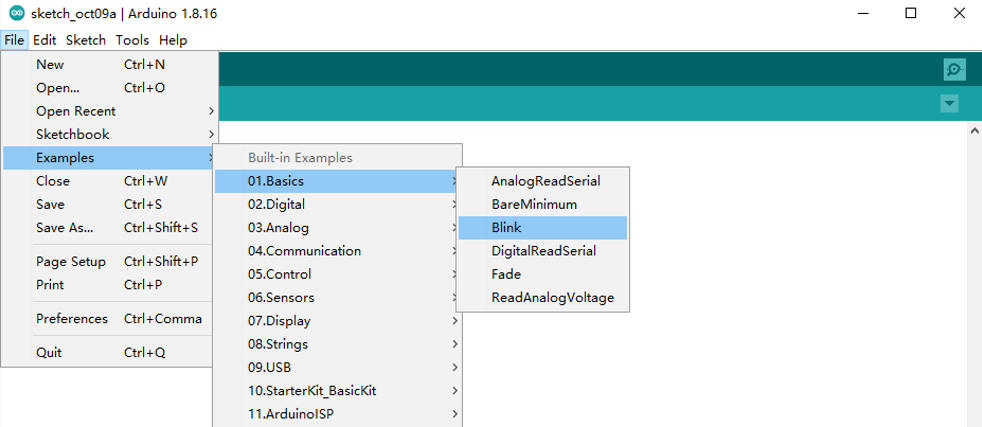982x427 pixels.
Task: Close the Arduino window
Action: tap(959, 13)
